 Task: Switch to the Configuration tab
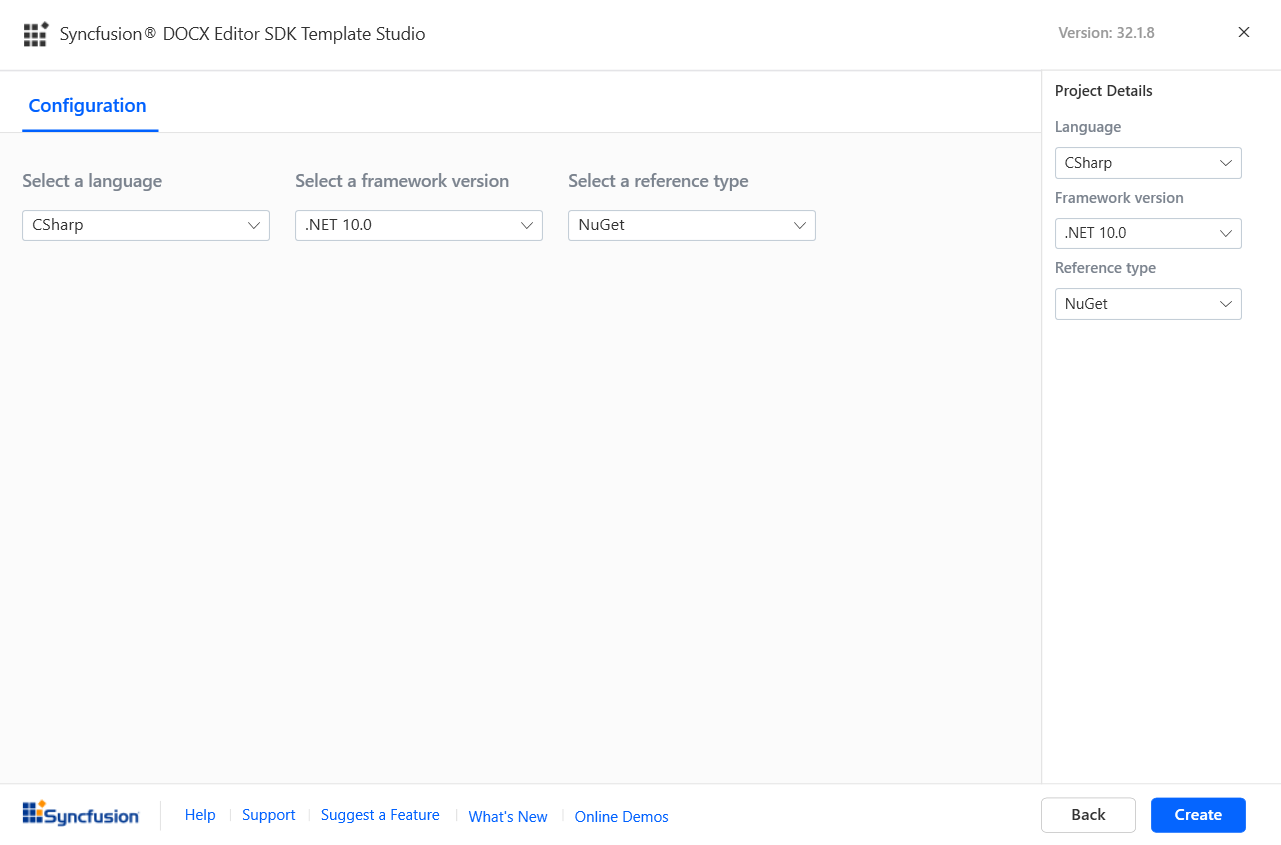(x=88, y=106)
